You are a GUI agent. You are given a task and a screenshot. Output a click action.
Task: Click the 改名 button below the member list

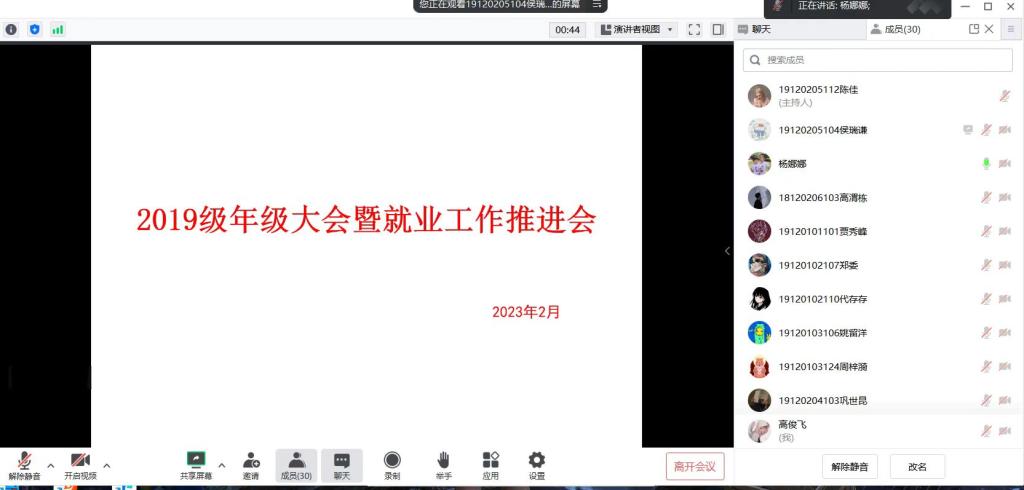917,466
